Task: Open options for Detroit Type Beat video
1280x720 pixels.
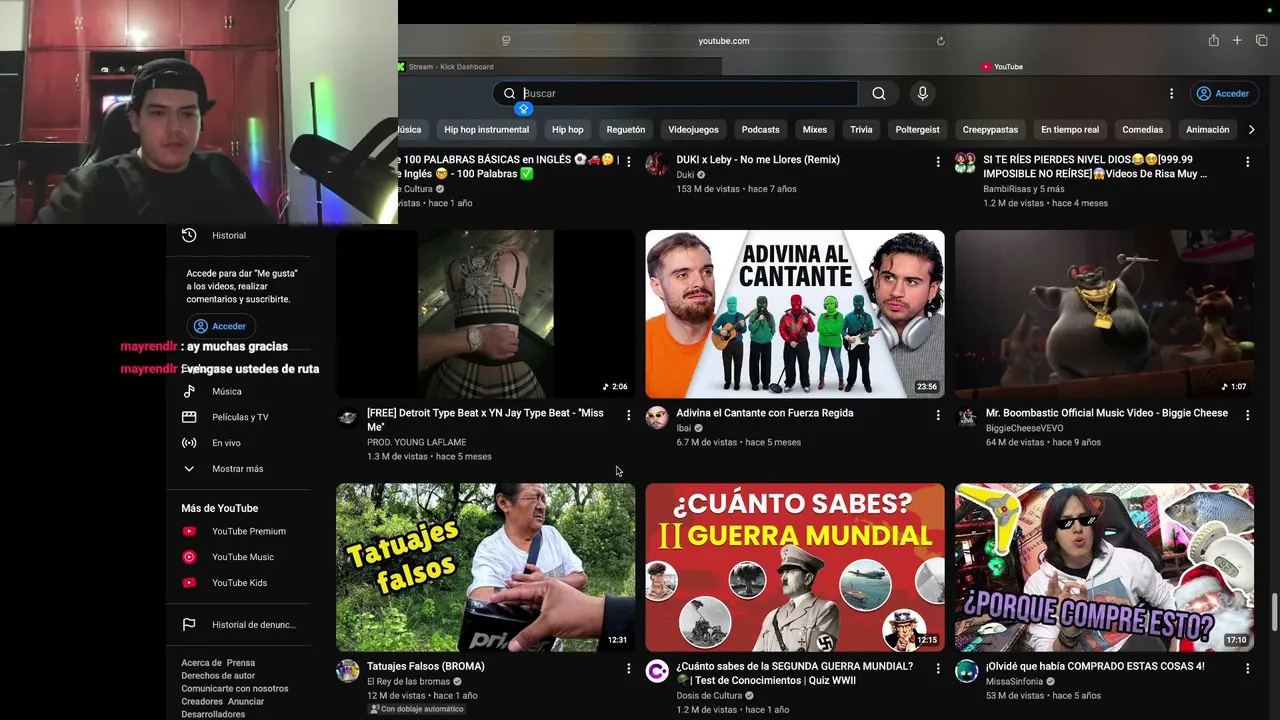Action: (x=628, y=414)
